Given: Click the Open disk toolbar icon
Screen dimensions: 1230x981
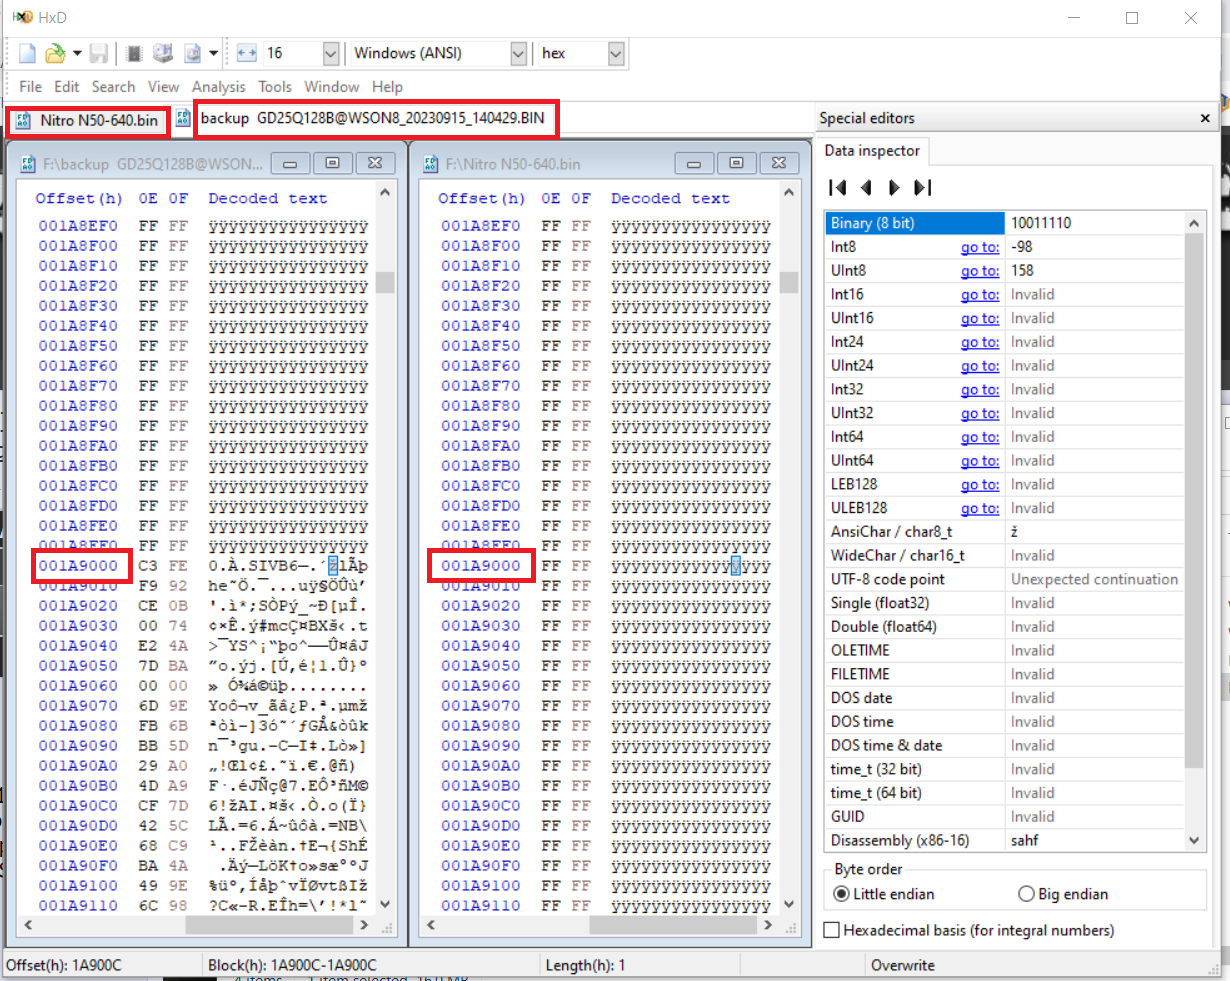Looking at the screenshot, I should point(163,54).
